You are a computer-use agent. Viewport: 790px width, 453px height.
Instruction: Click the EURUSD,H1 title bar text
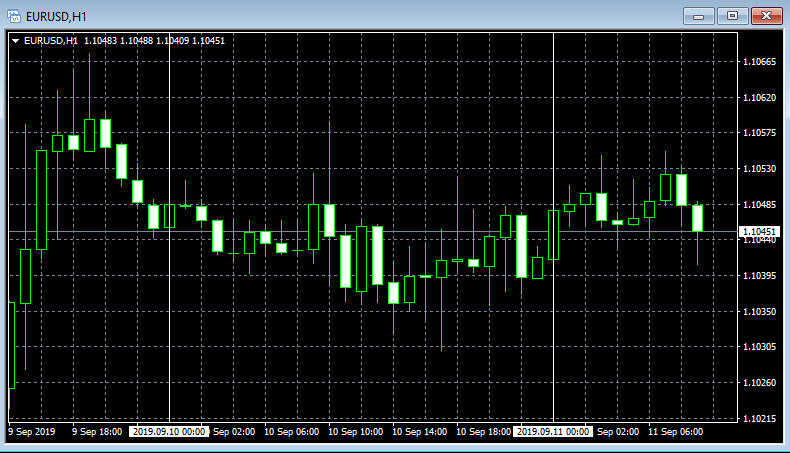tap(56, 17)
